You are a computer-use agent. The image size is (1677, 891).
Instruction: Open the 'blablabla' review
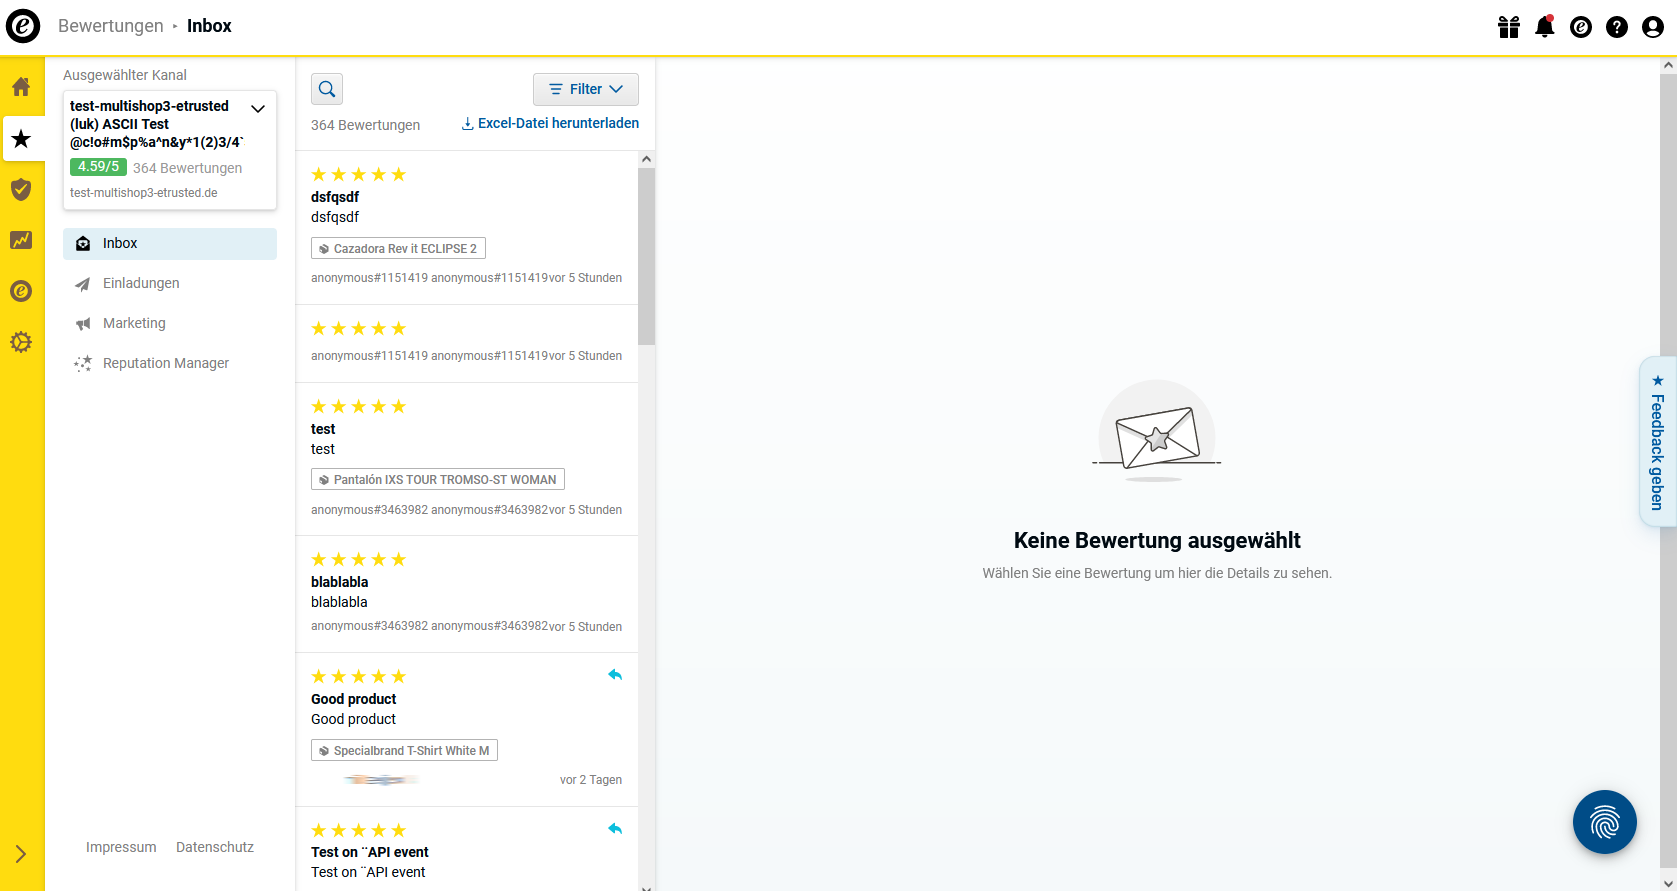(466, 594)
